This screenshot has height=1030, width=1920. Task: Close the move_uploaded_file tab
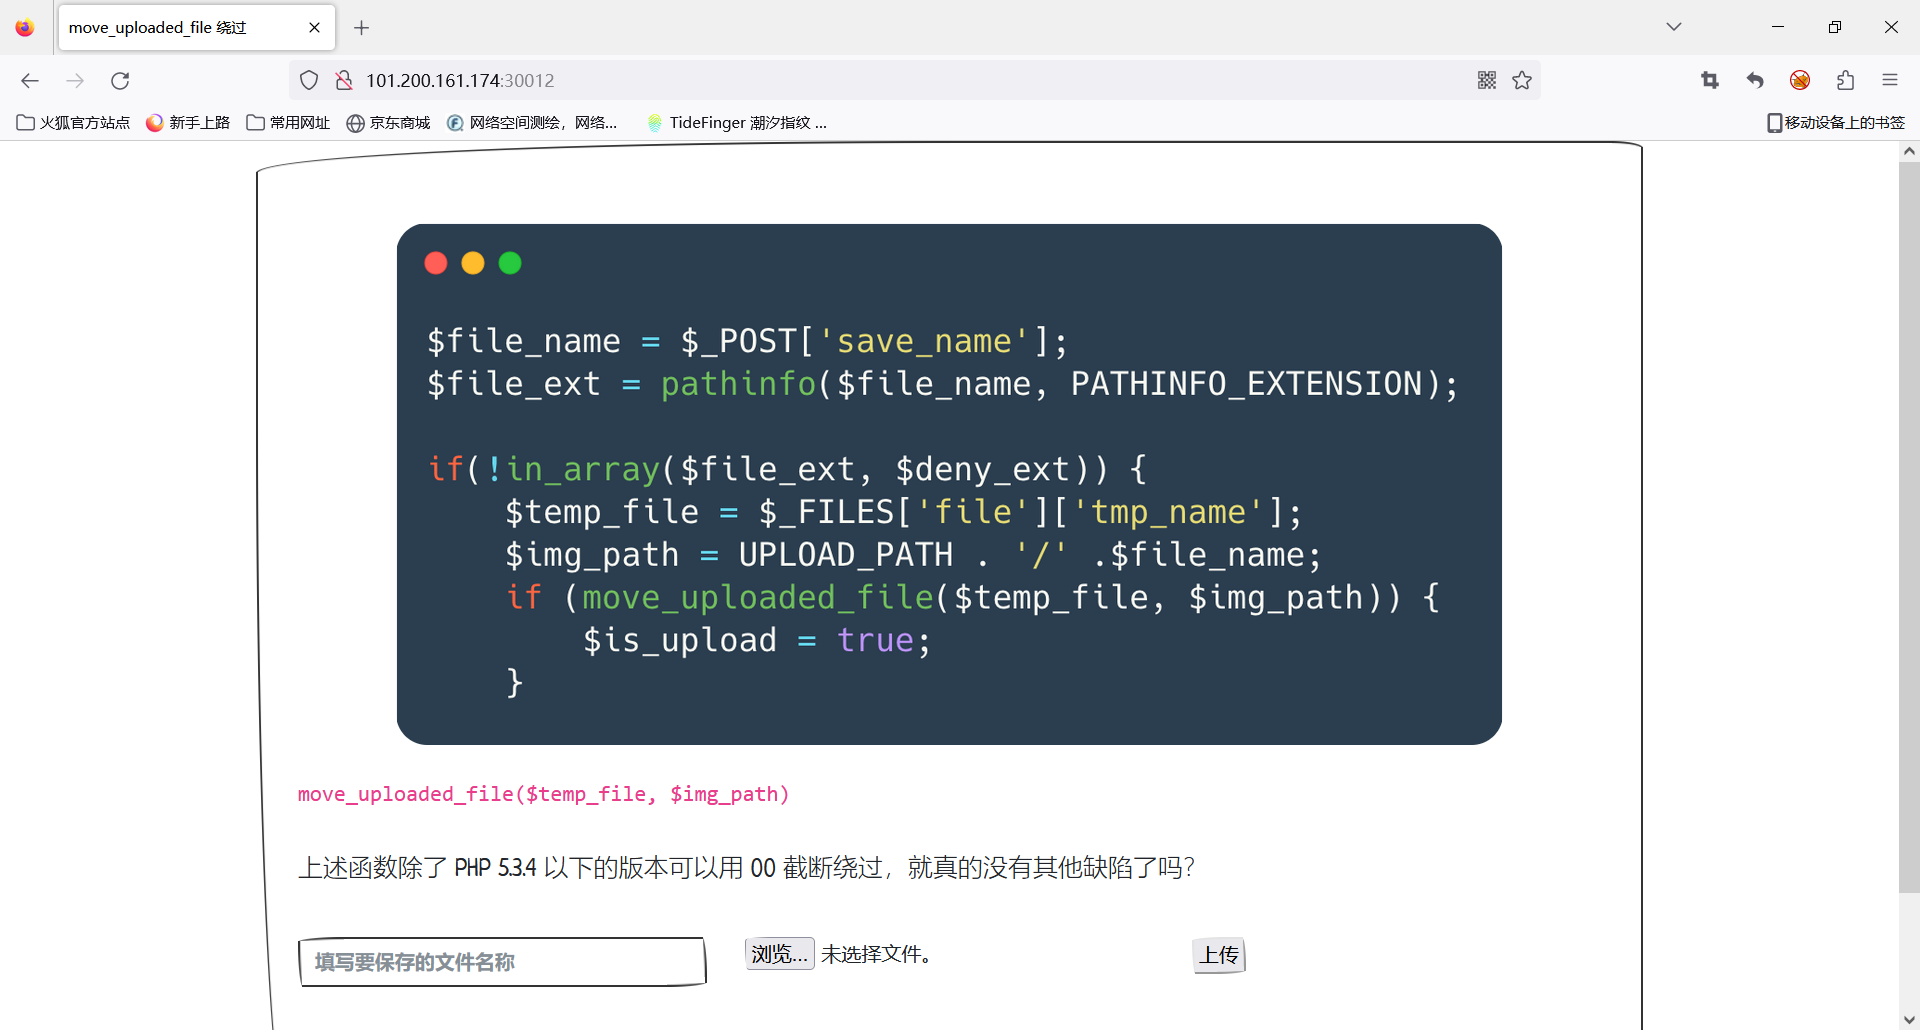[x=314, y=28]
